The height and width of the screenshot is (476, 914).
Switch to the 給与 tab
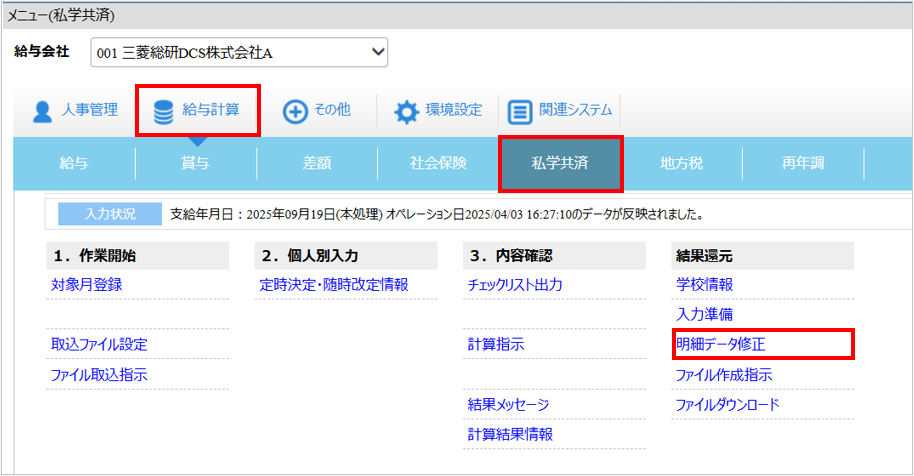click(x=74, y=163)
